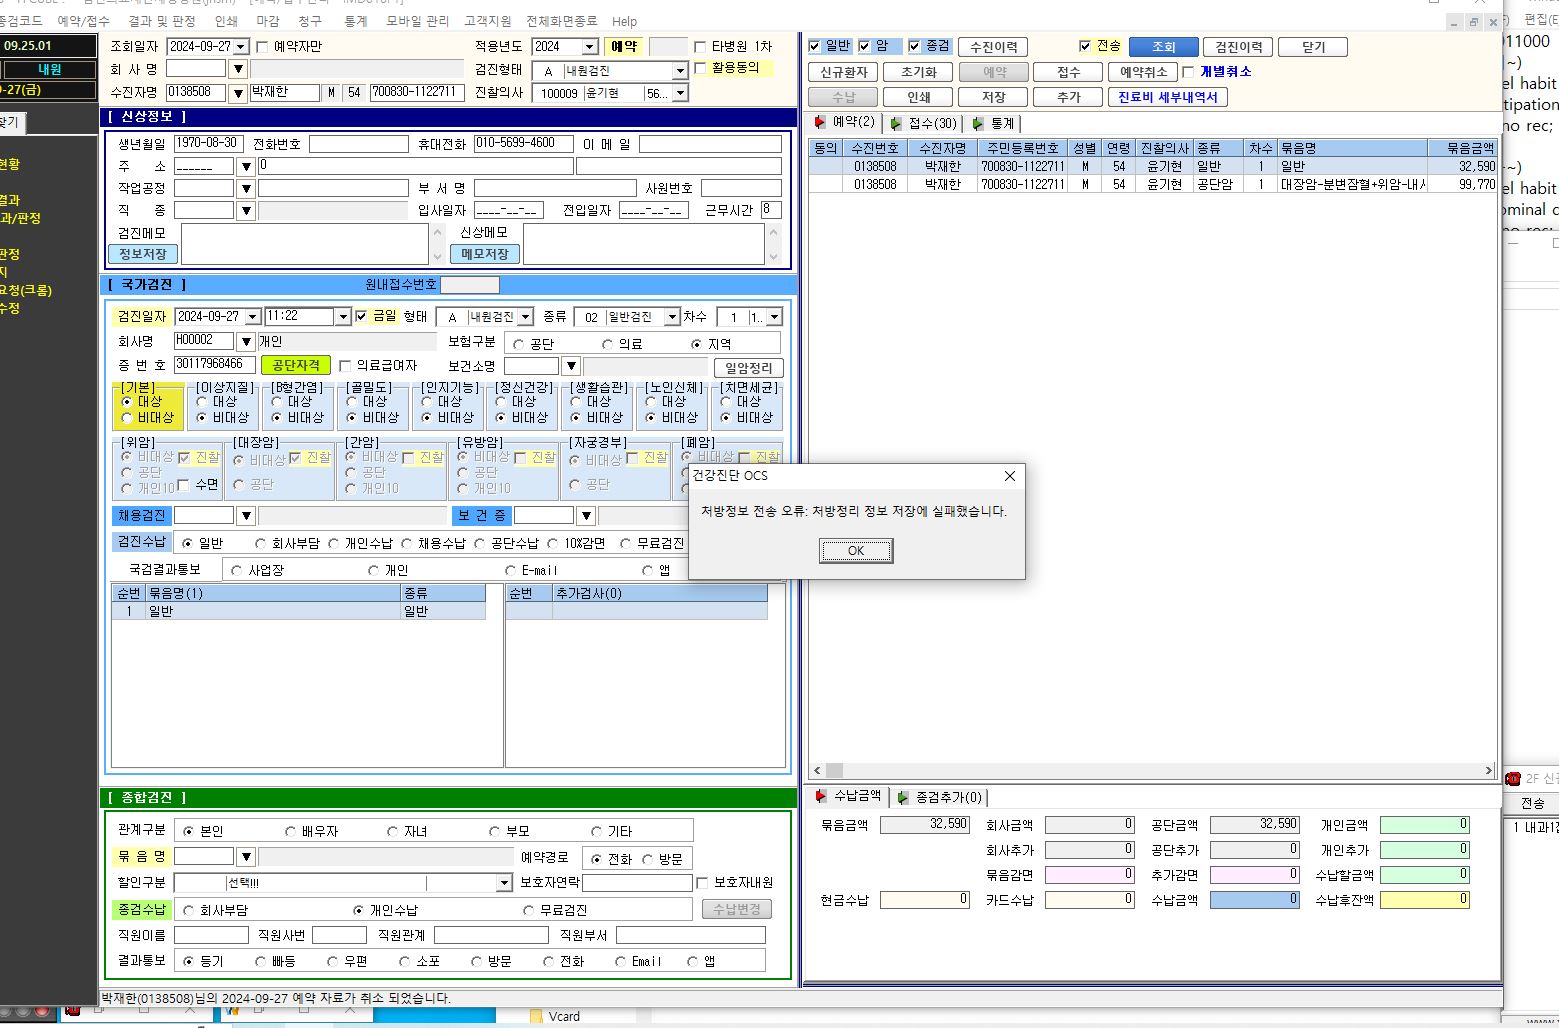Open the 종검추가(0) tab icon
Viewport: 1559px width, 1028px height.
tap(903, 797)
